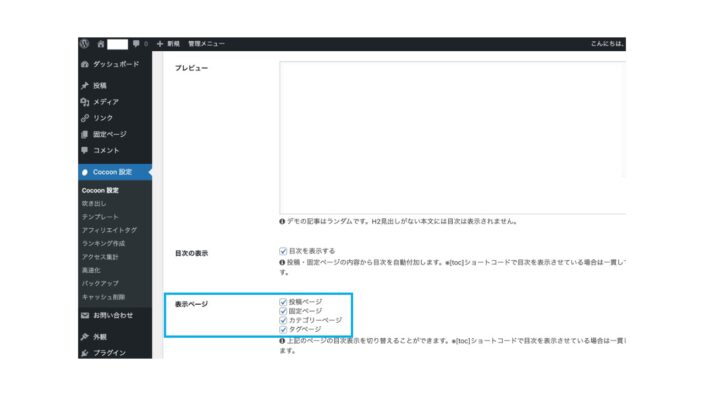
Task: Open Cocoon 設定 submenu item
Action: (100, 190)
